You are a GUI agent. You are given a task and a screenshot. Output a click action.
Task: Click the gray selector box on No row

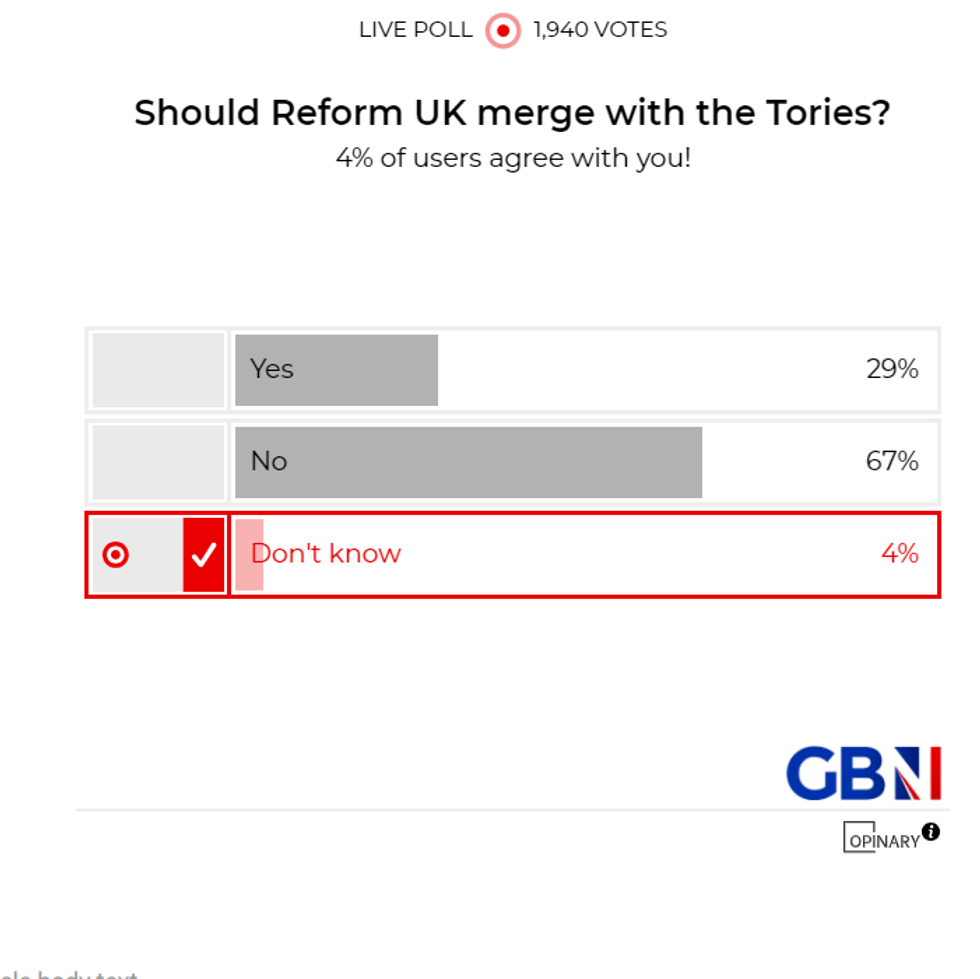156,461
